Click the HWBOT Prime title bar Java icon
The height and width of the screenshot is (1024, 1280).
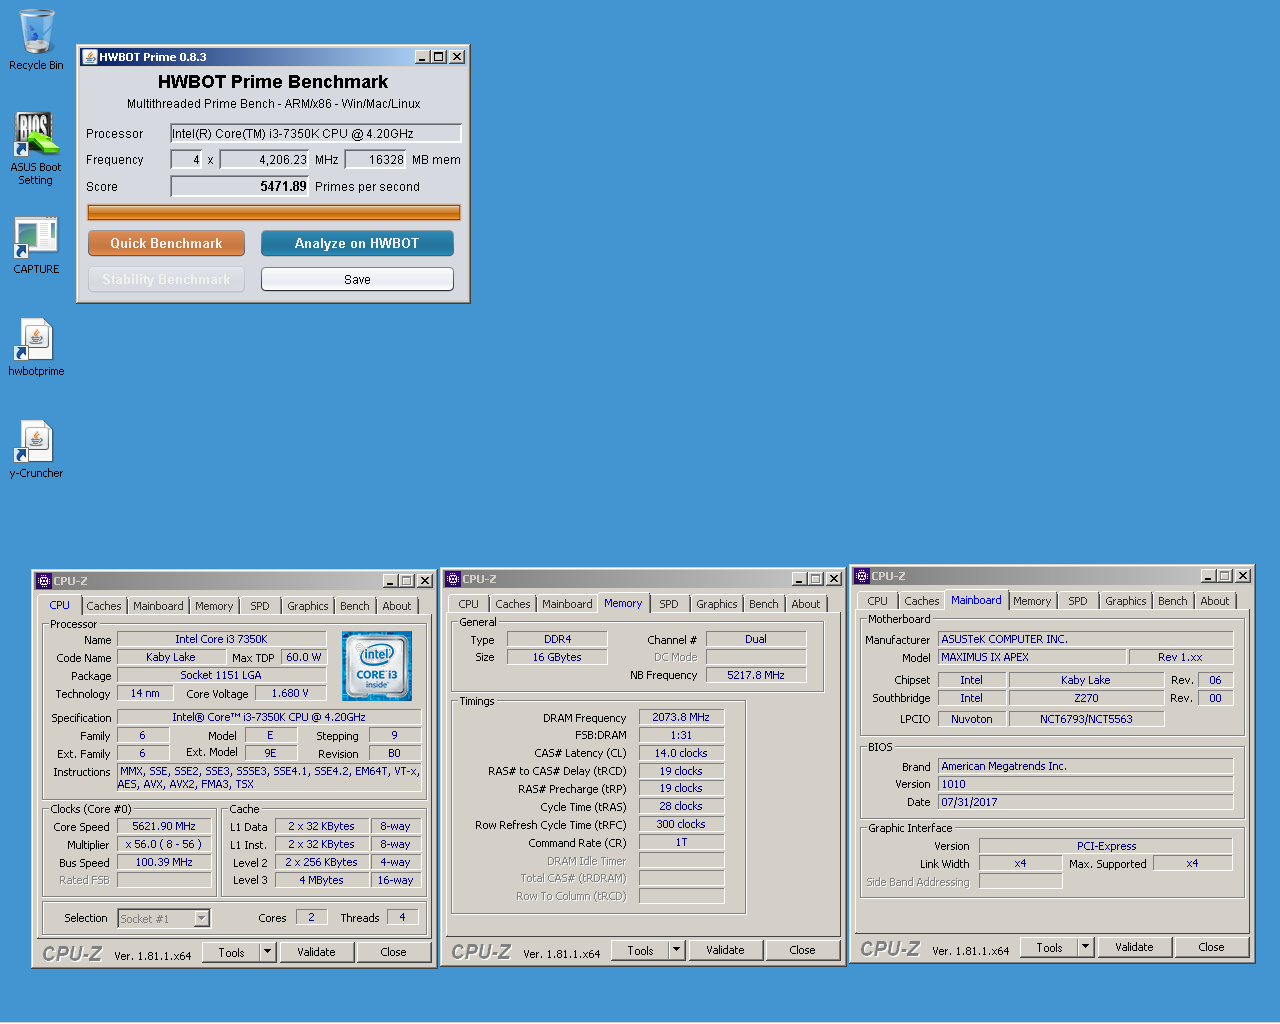point(89,57)
